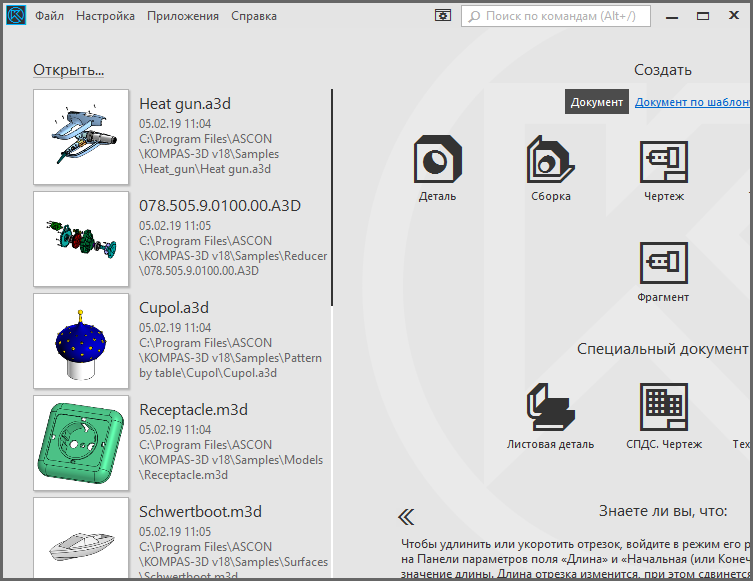
Task: Open the Настройка menu
Action: click(105, 16)
